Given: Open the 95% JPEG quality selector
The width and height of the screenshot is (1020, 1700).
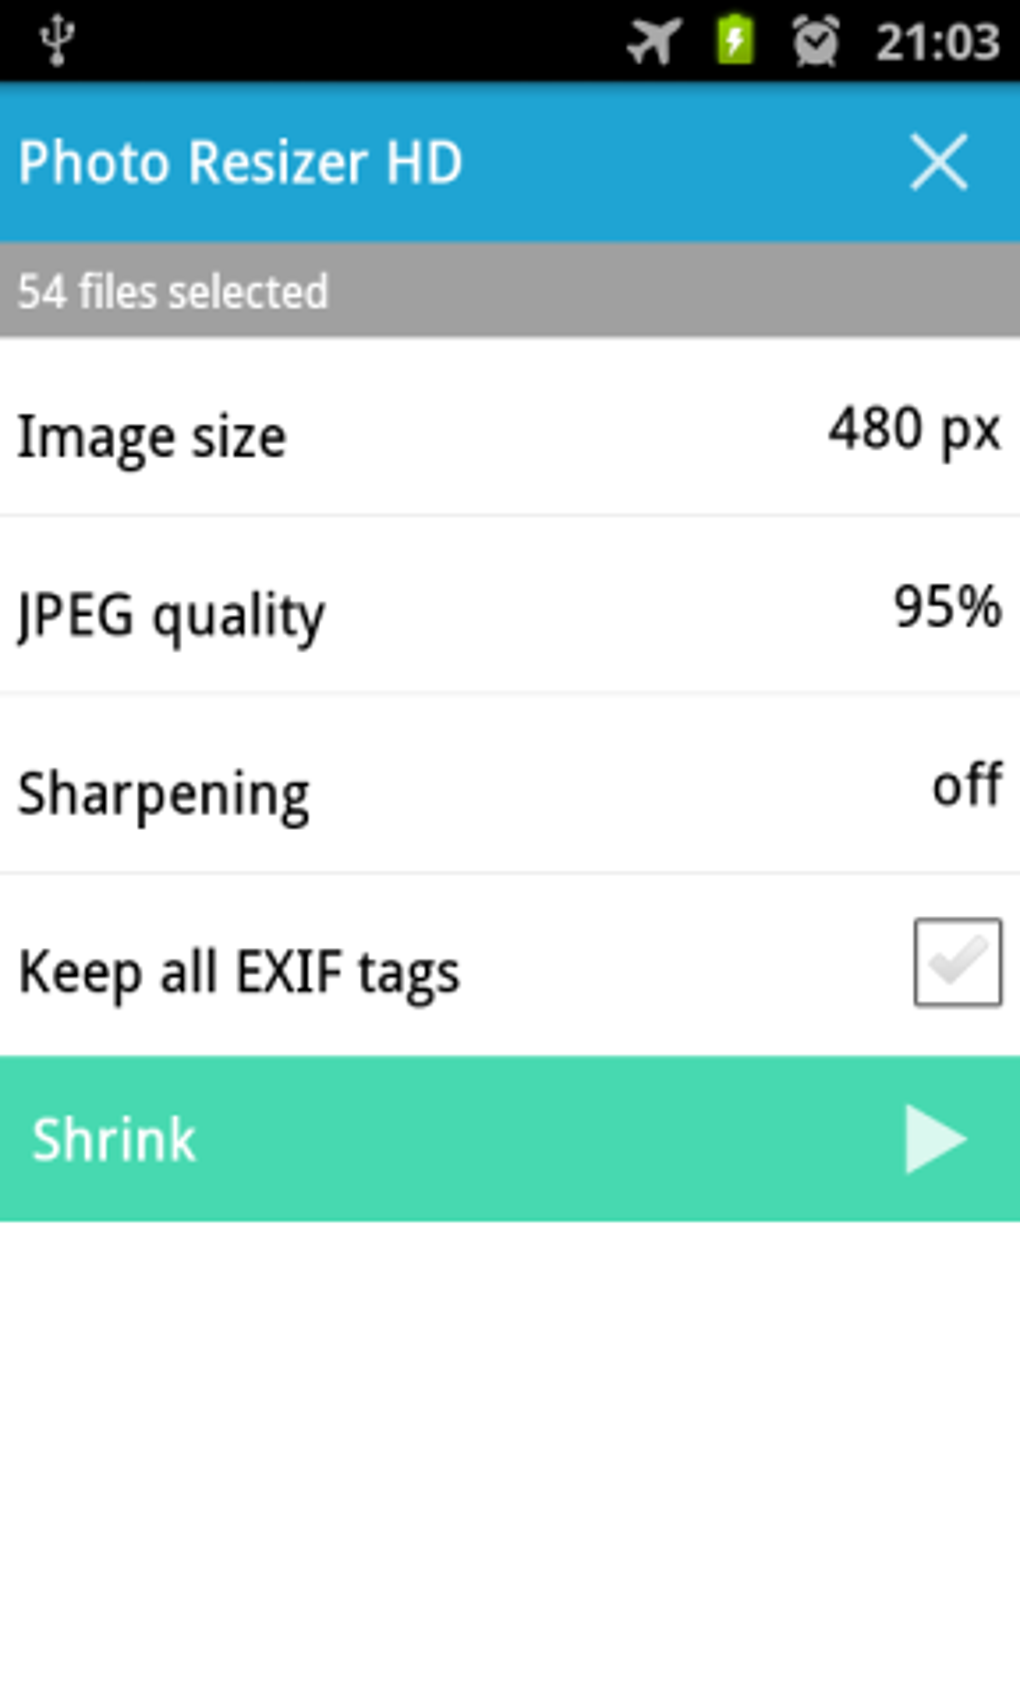Looking at the screenshot, I should pyautogui.click(x=946, y=606).
